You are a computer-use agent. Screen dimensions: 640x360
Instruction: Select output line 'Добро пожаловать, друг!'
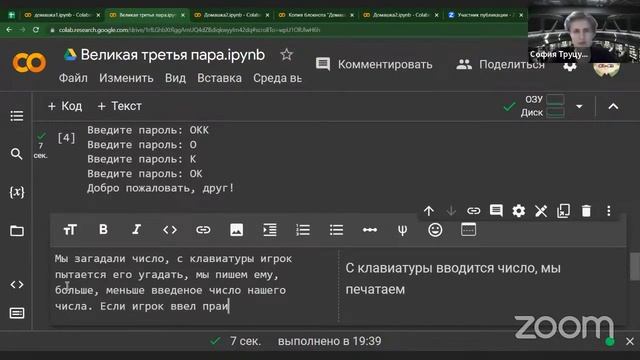click(160, 188)
